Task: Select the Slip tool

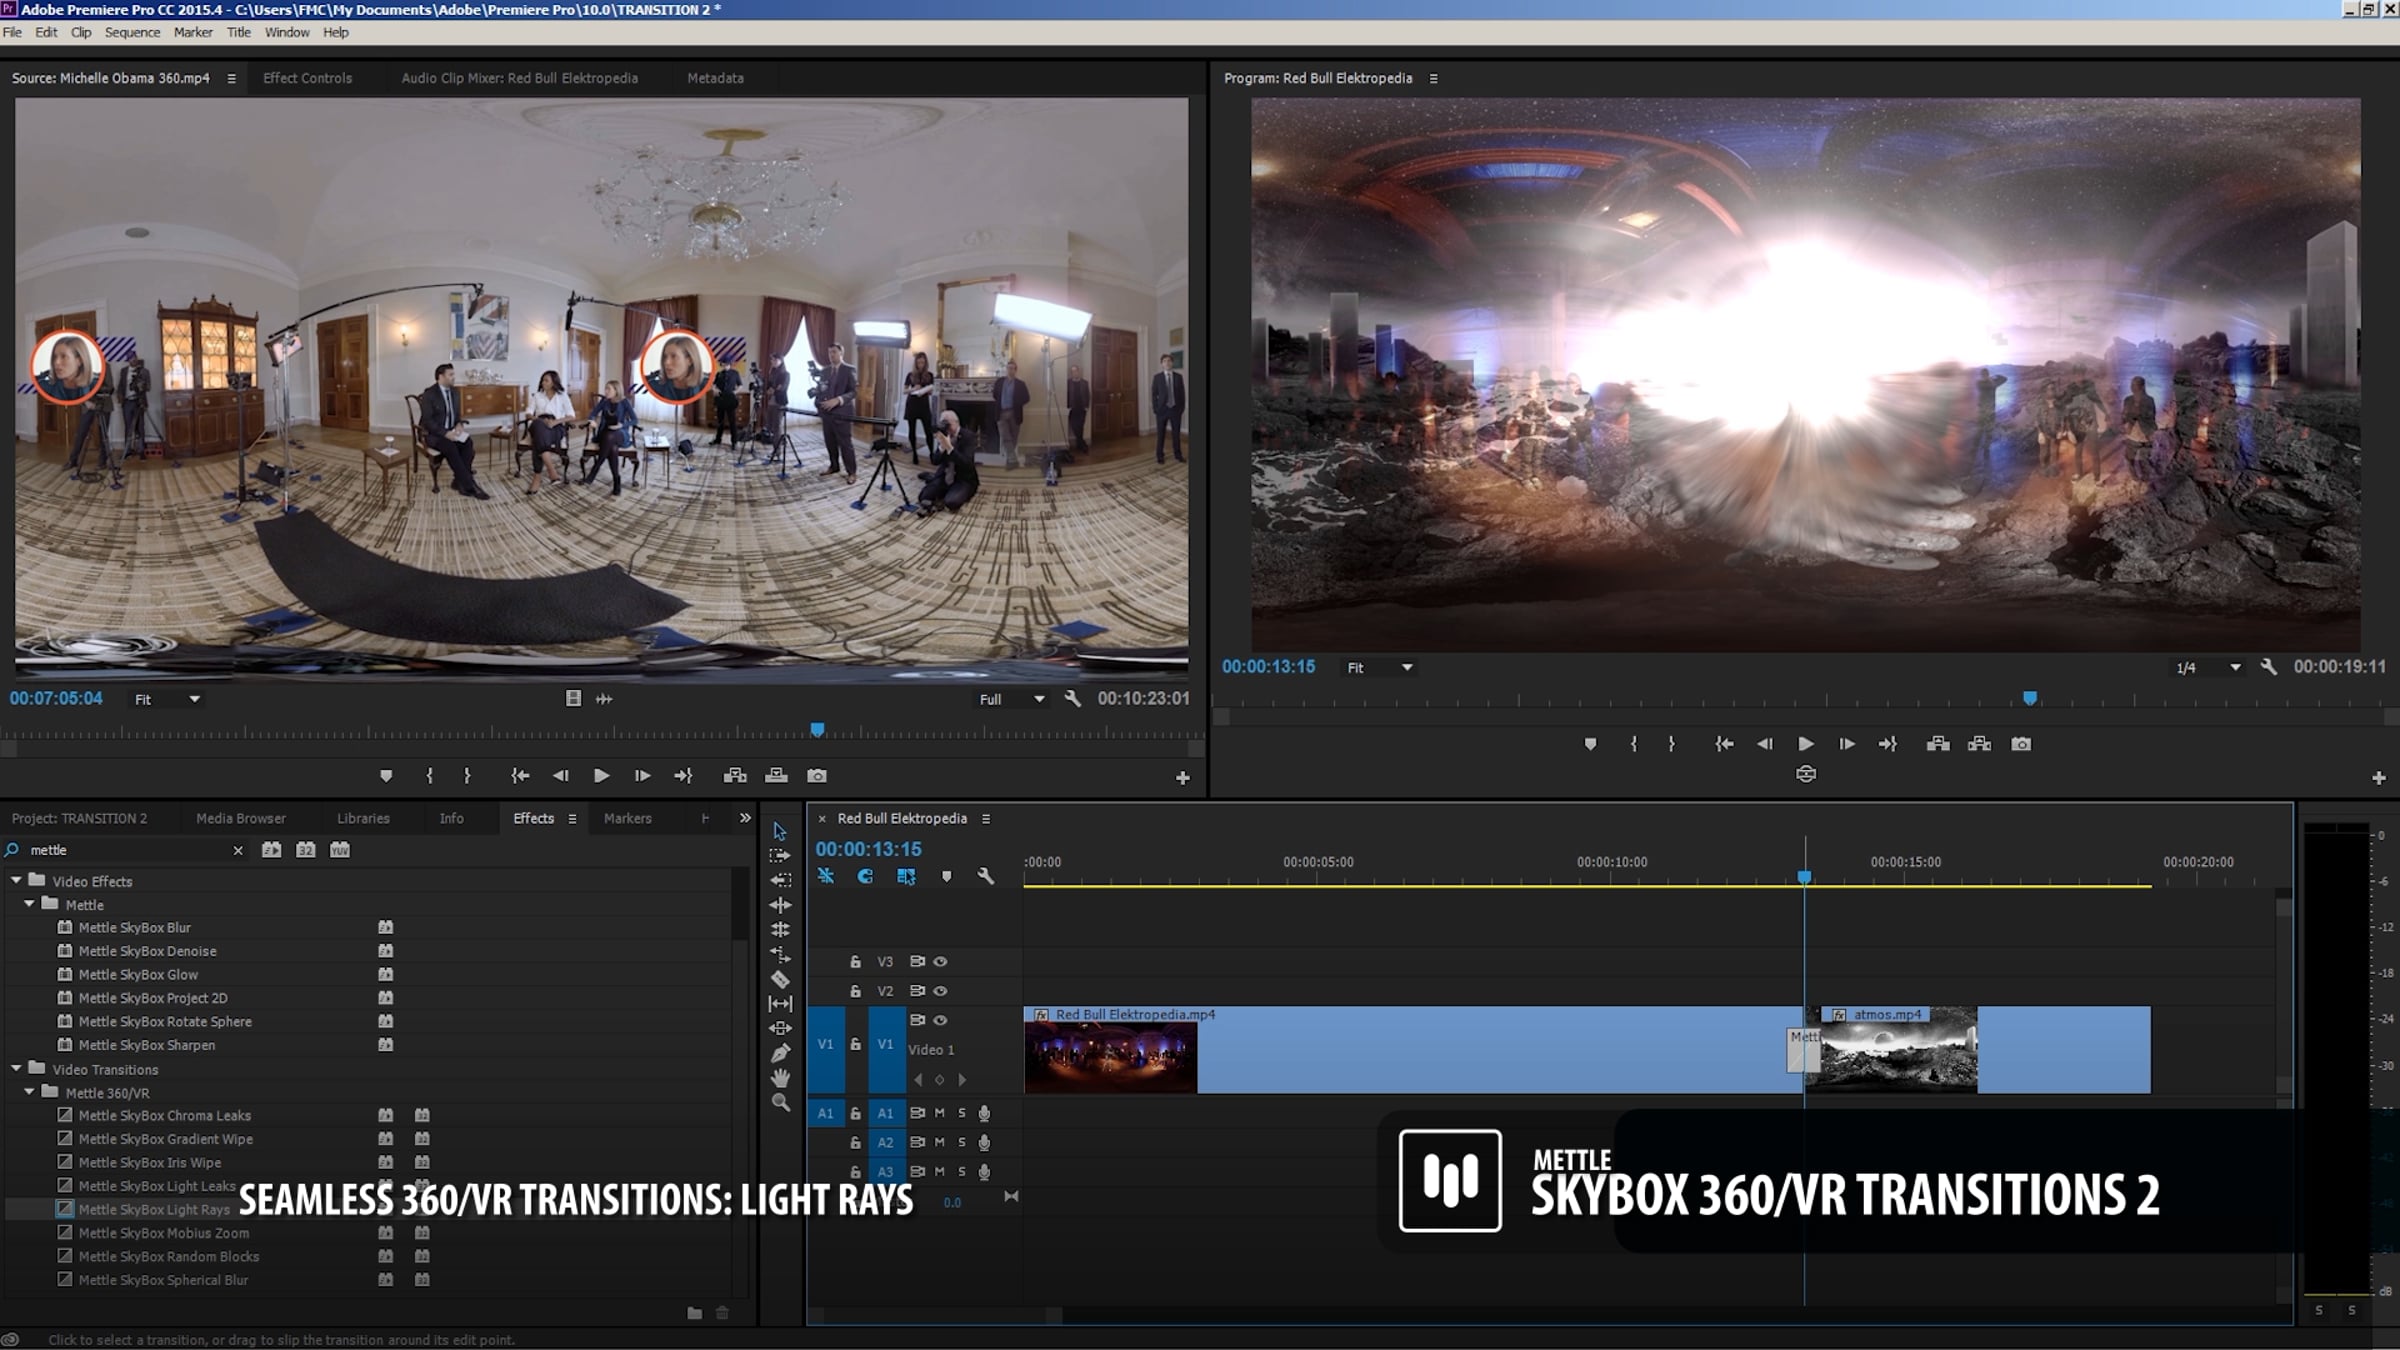Action: coord(780,1004)
